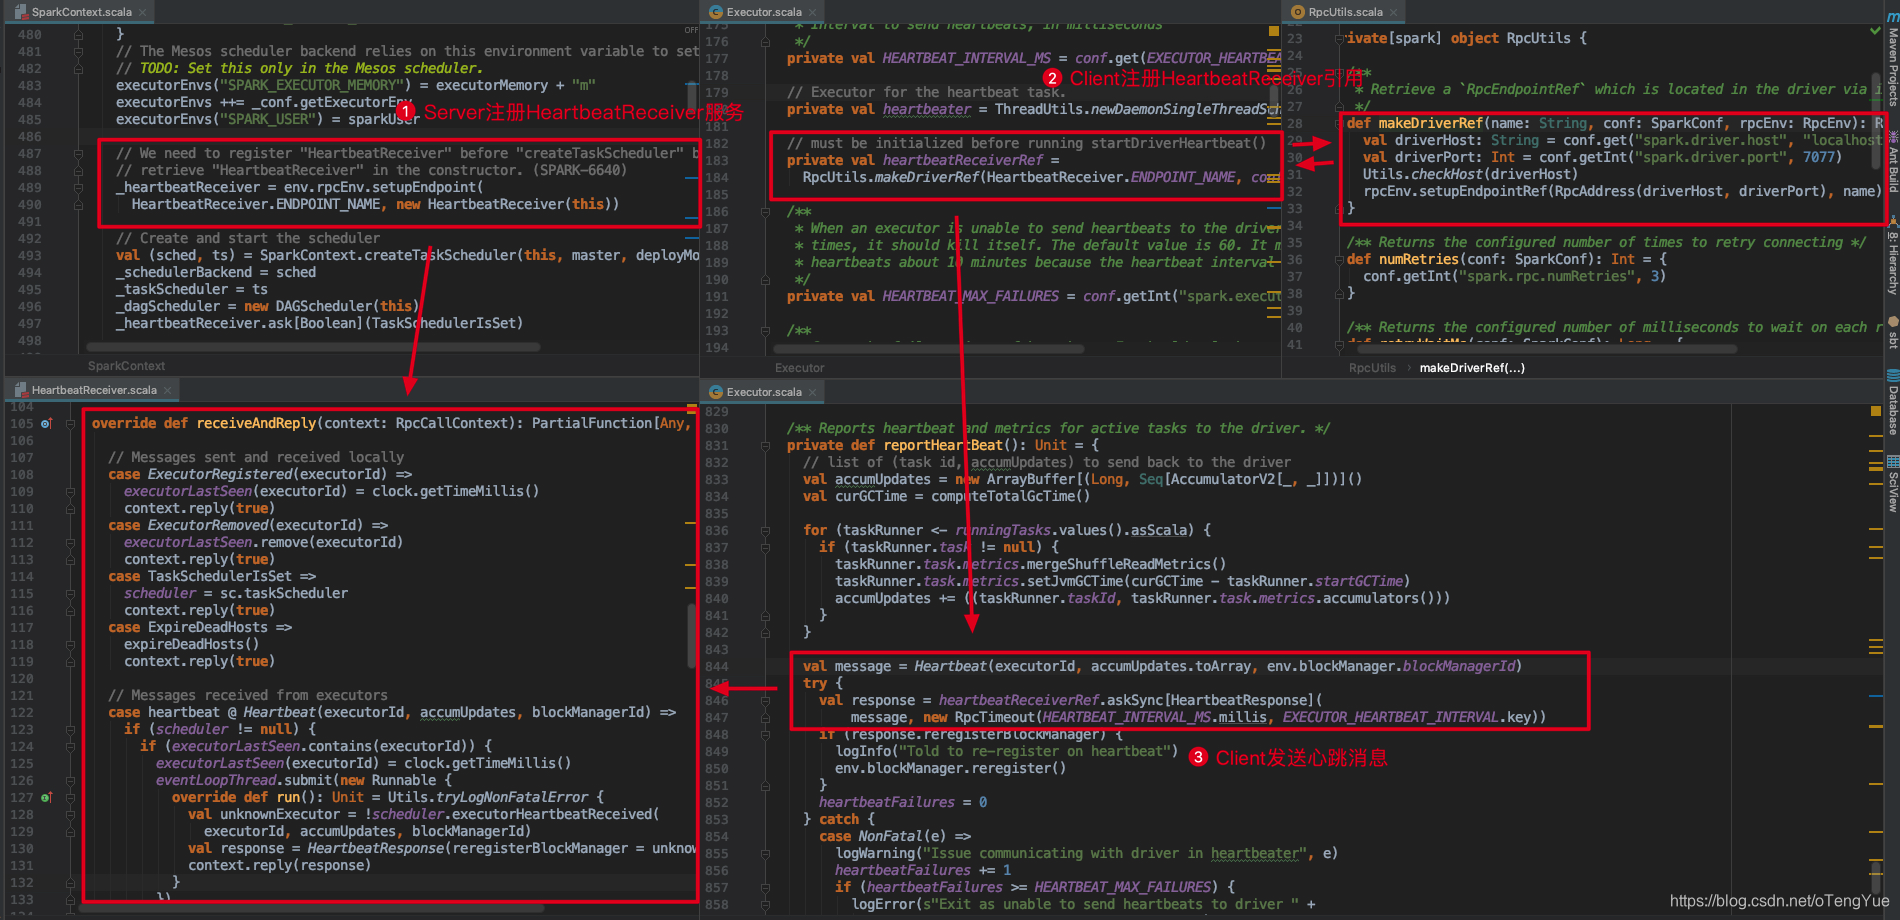Close the RpcUtils.scala tab
Screen dimensions: 1900x920
point(1395,13)
